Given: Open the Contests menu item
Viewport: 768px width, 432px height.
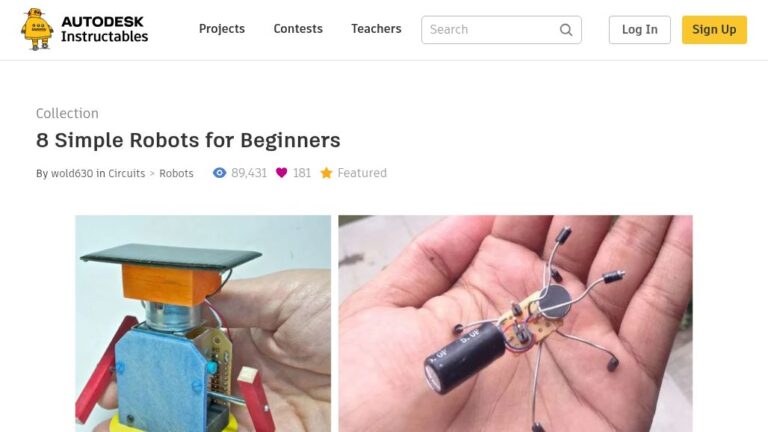Looking at the screenshot, I should (x=298, y=29).
